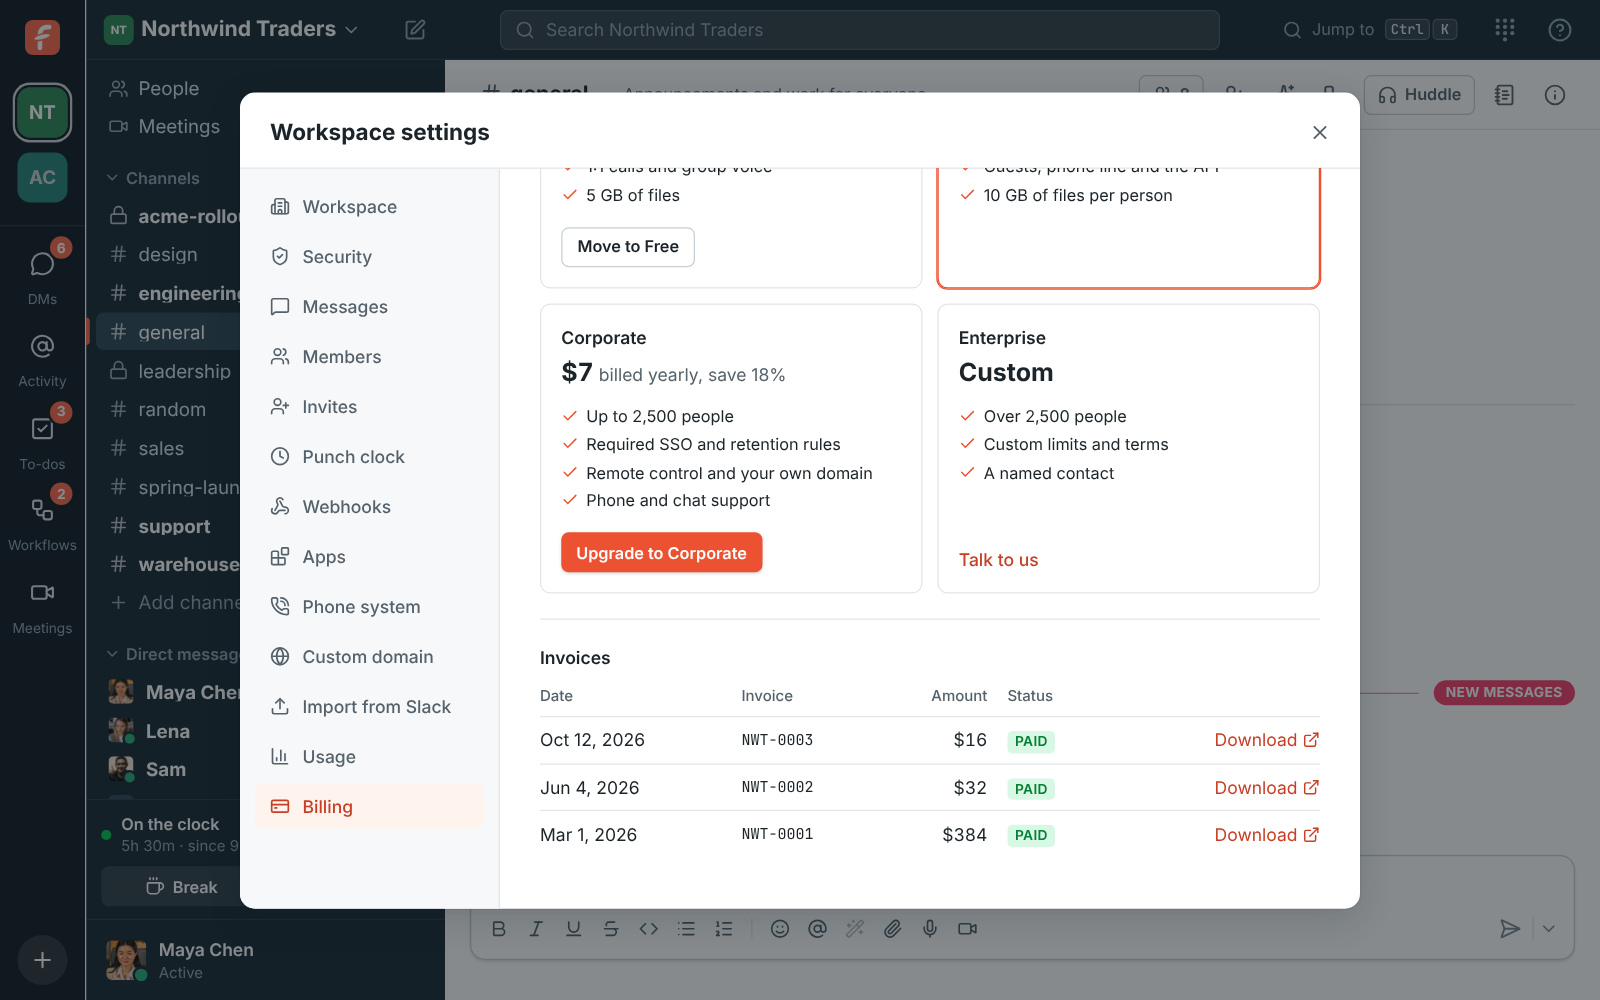
Task: Click the Talk to us link
Action: 998,560
